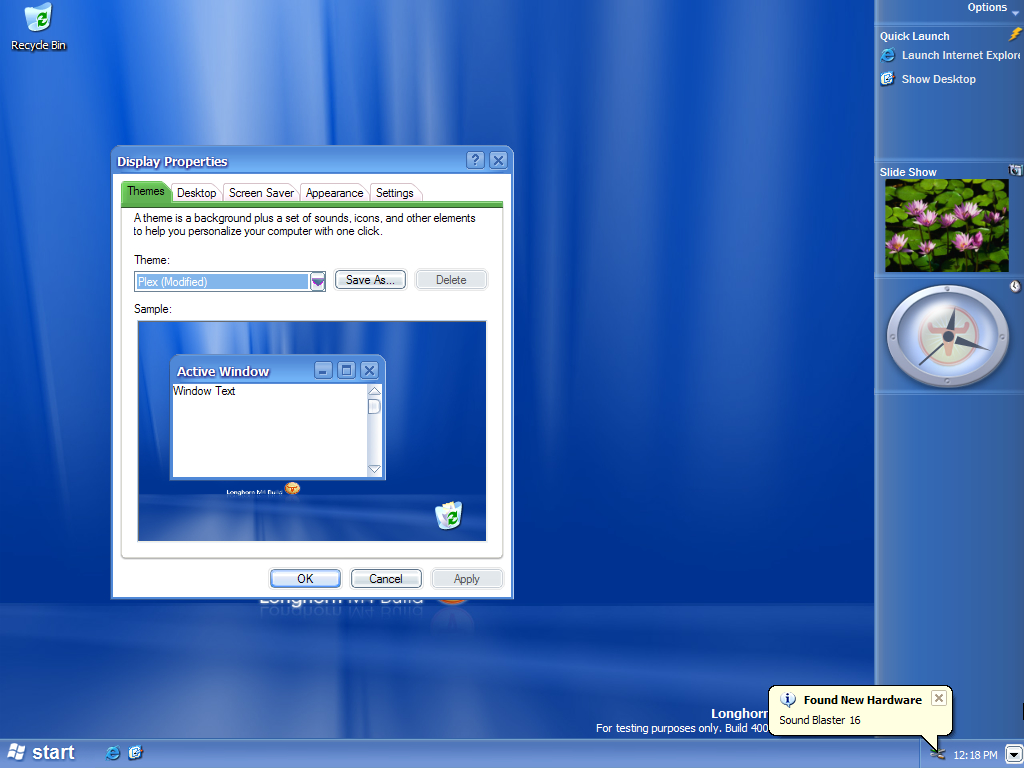
Task: Open sidebar Options menu
Action: click(x=993, y=8)
